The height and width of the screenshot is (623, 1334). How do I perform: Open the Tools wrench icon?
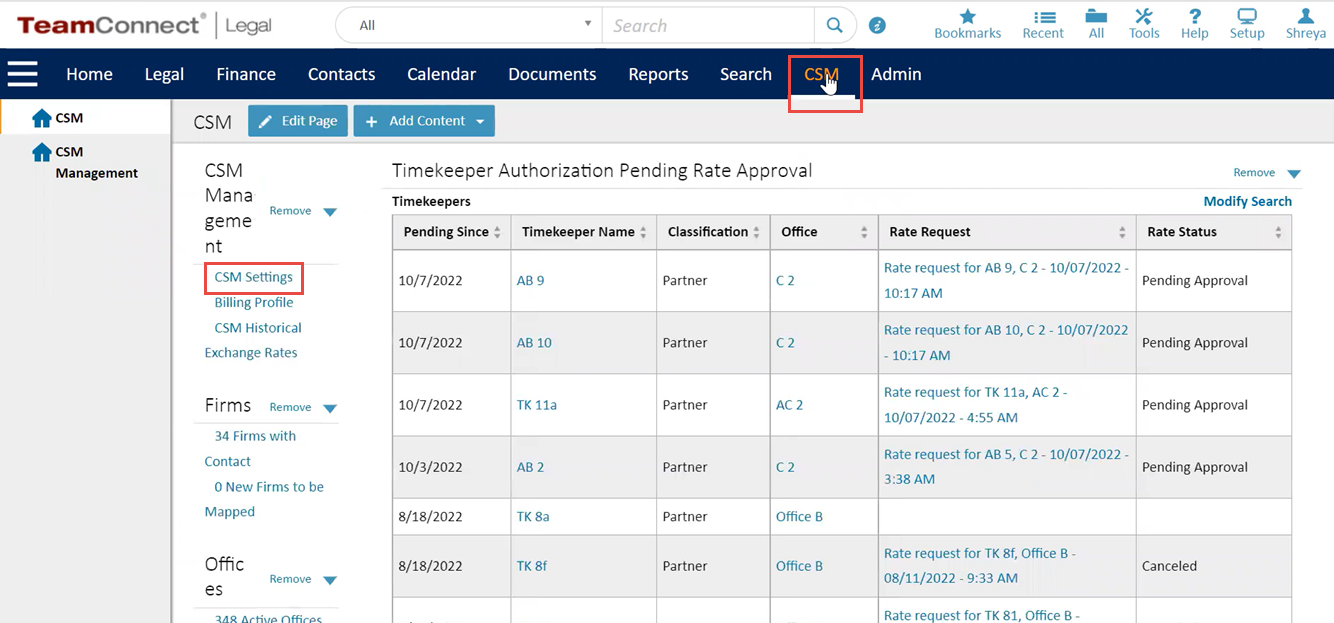(1144, 17)
